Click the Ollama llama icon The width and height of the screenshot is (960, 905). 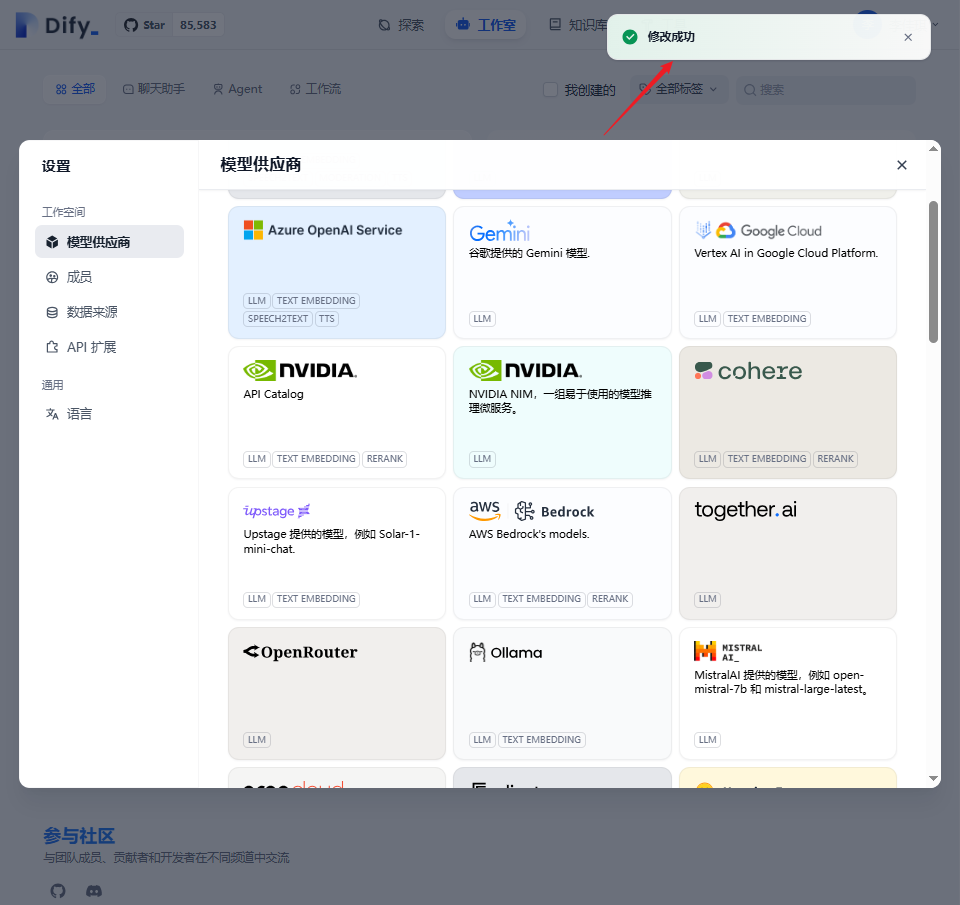tap(477, 652)
